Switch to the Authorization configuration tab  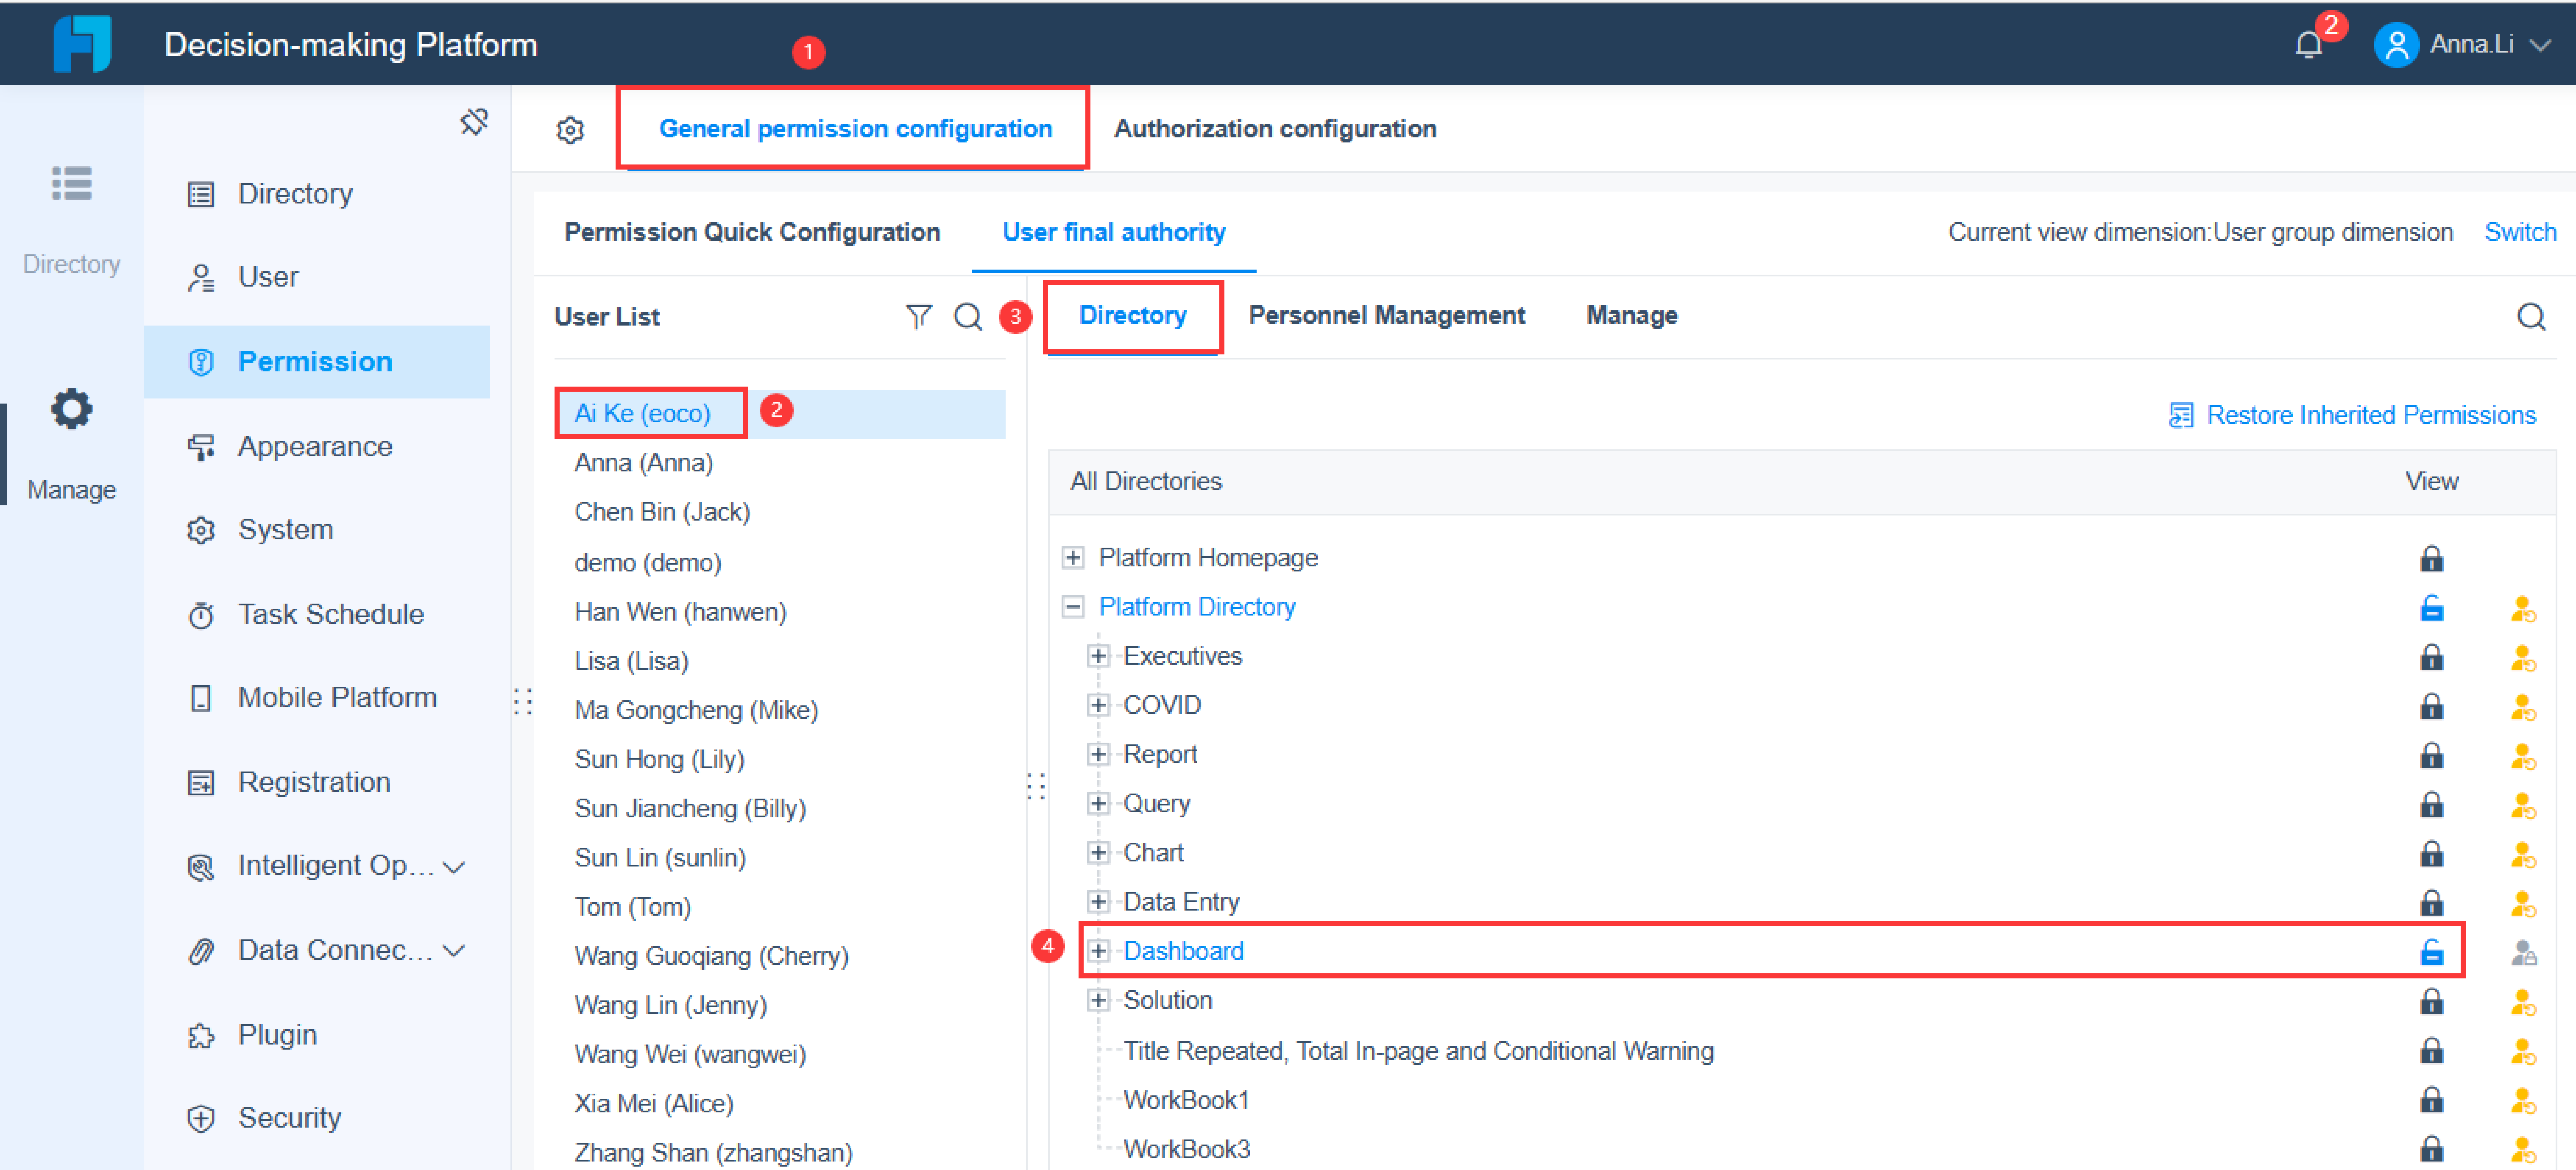[1275, 128]
